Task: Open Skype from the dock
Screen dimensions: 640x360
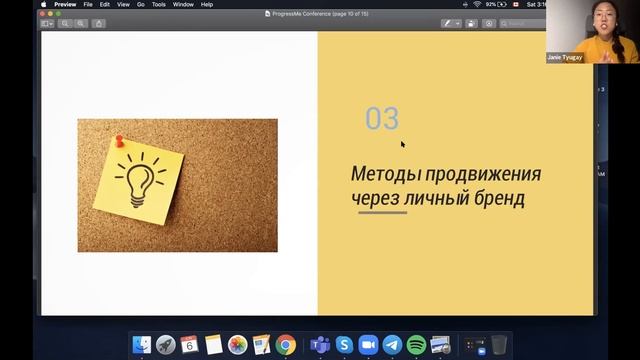Action: 344,345
